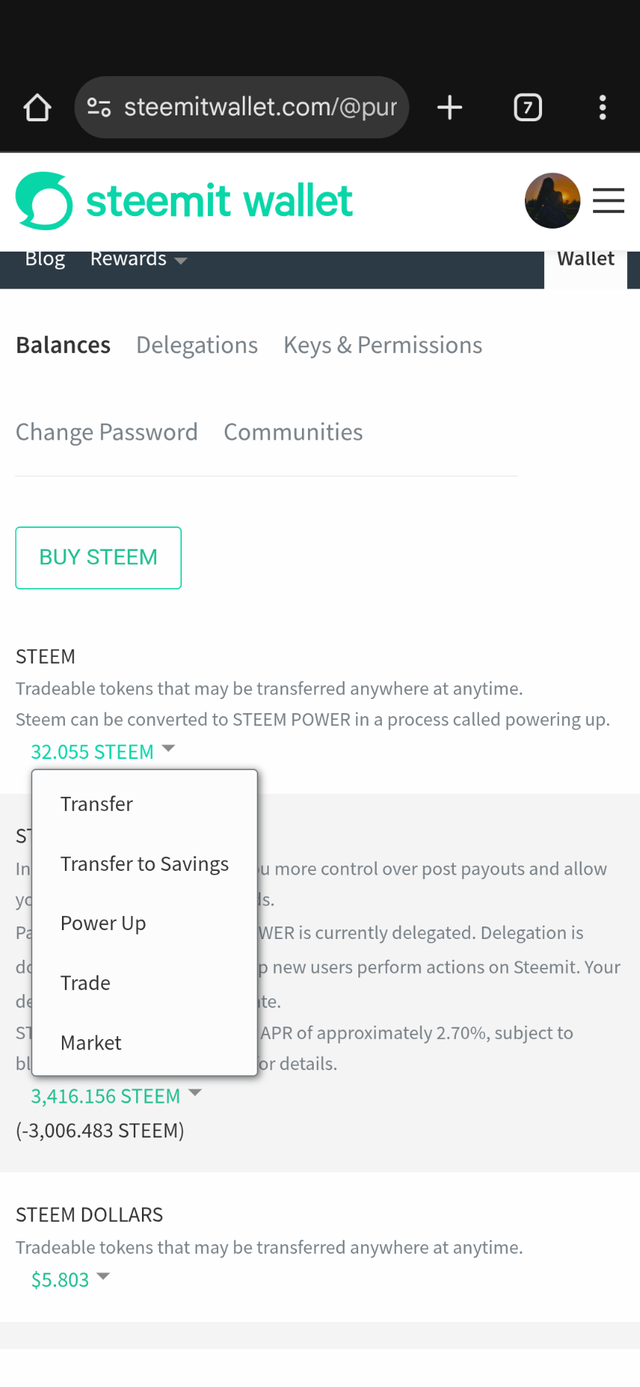Expand the $5.803 Steem Dollars dropdown
The image size is (640, 1387).
point(70,1280)
